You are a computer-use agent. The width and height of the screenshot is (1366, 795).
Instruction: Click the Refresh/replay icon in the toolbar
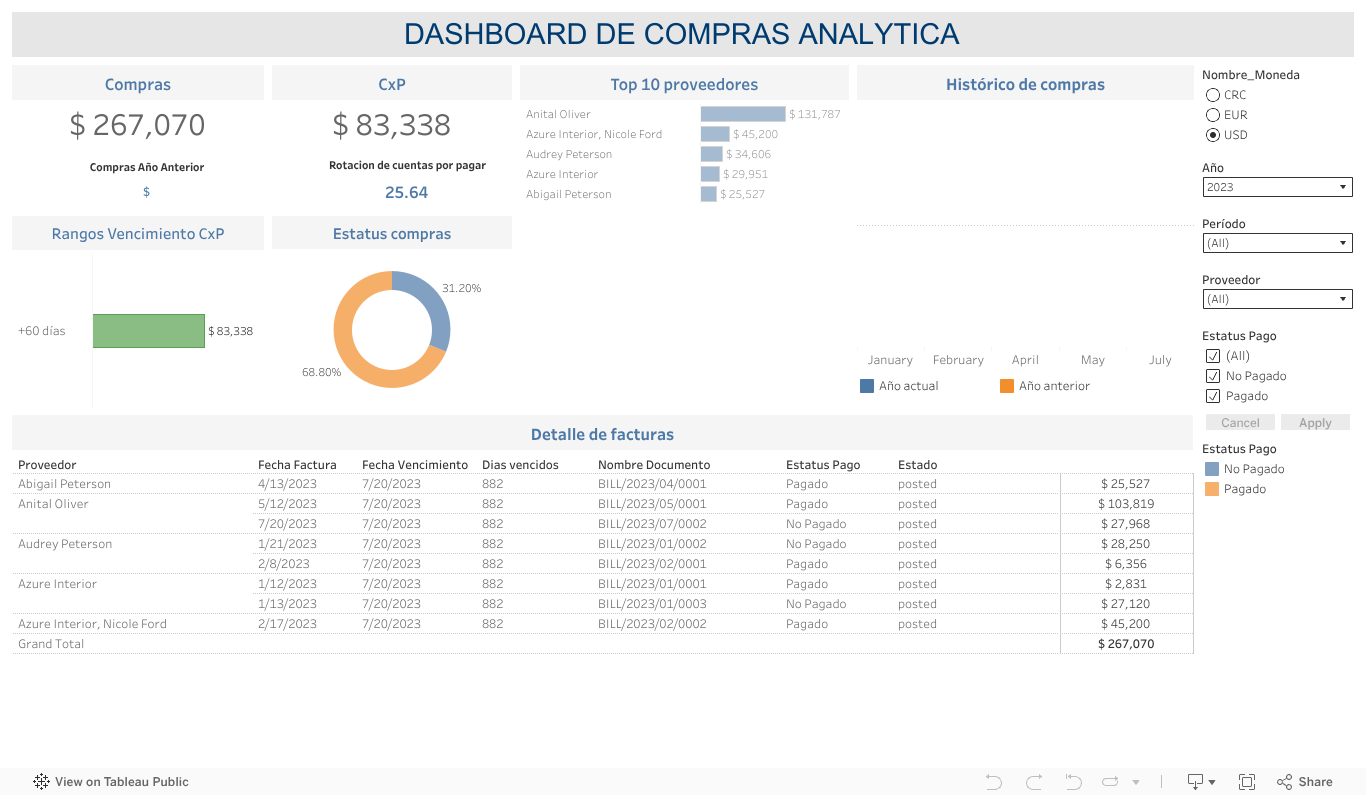click(x=1110, y=782)
